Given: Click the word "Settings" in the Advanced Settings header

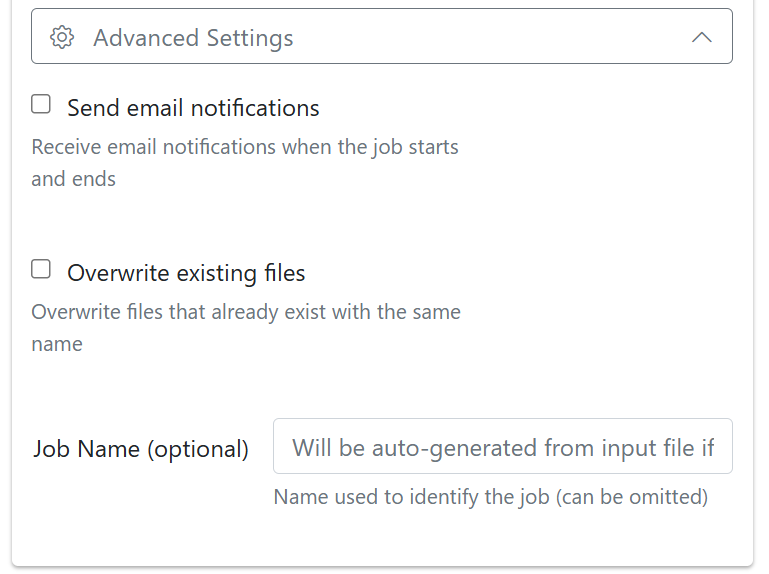Looking at the screenshot, I should (x=250, y=38).
